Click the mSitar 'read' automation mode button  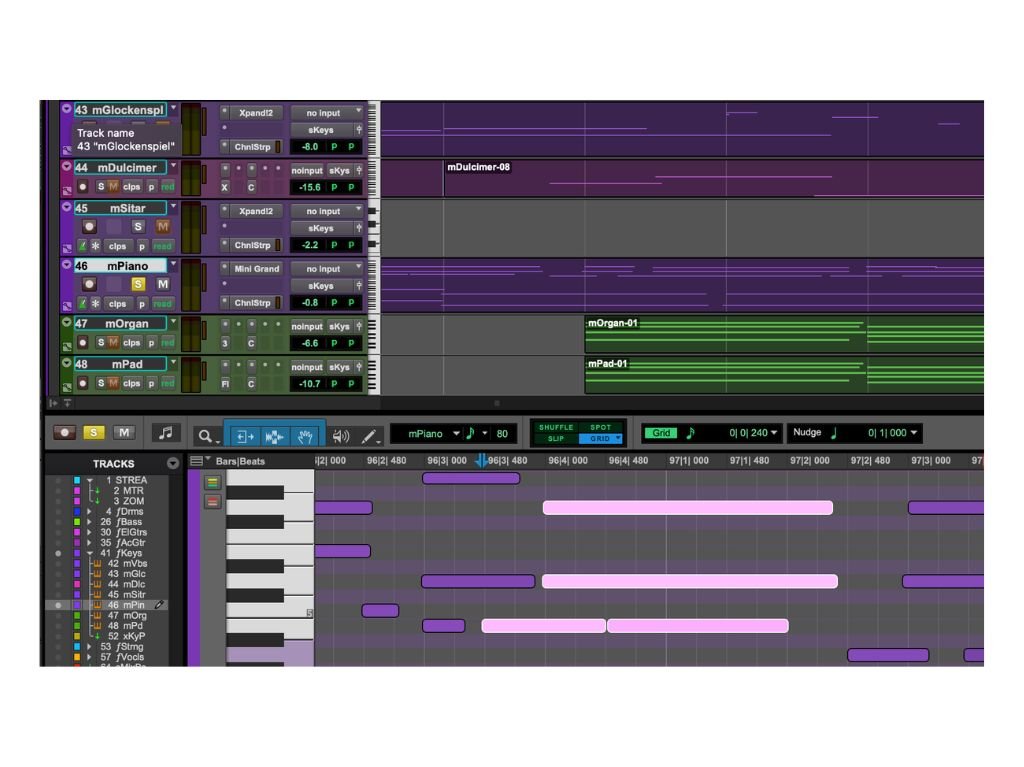[x=162, y=246]
